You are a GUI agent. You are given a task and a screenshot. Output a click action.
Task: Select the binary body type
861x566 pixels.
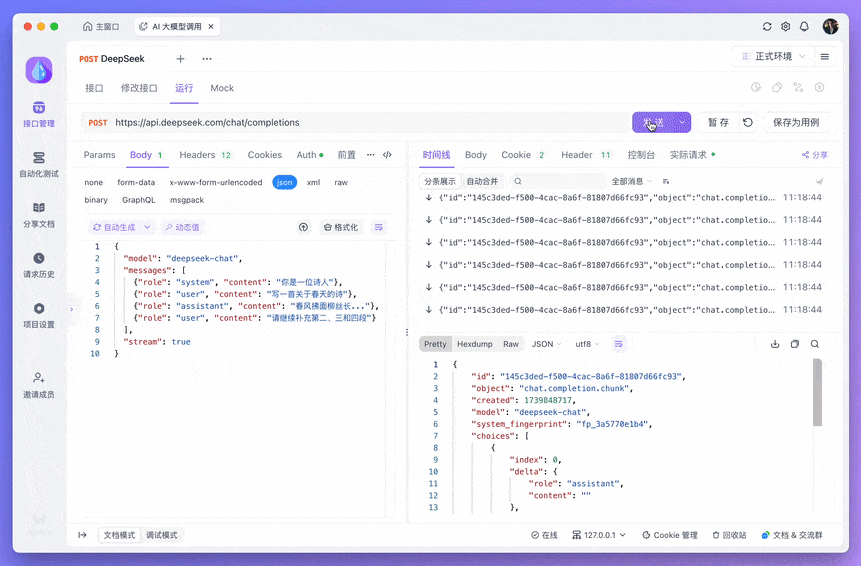click(x=96, y=200)
